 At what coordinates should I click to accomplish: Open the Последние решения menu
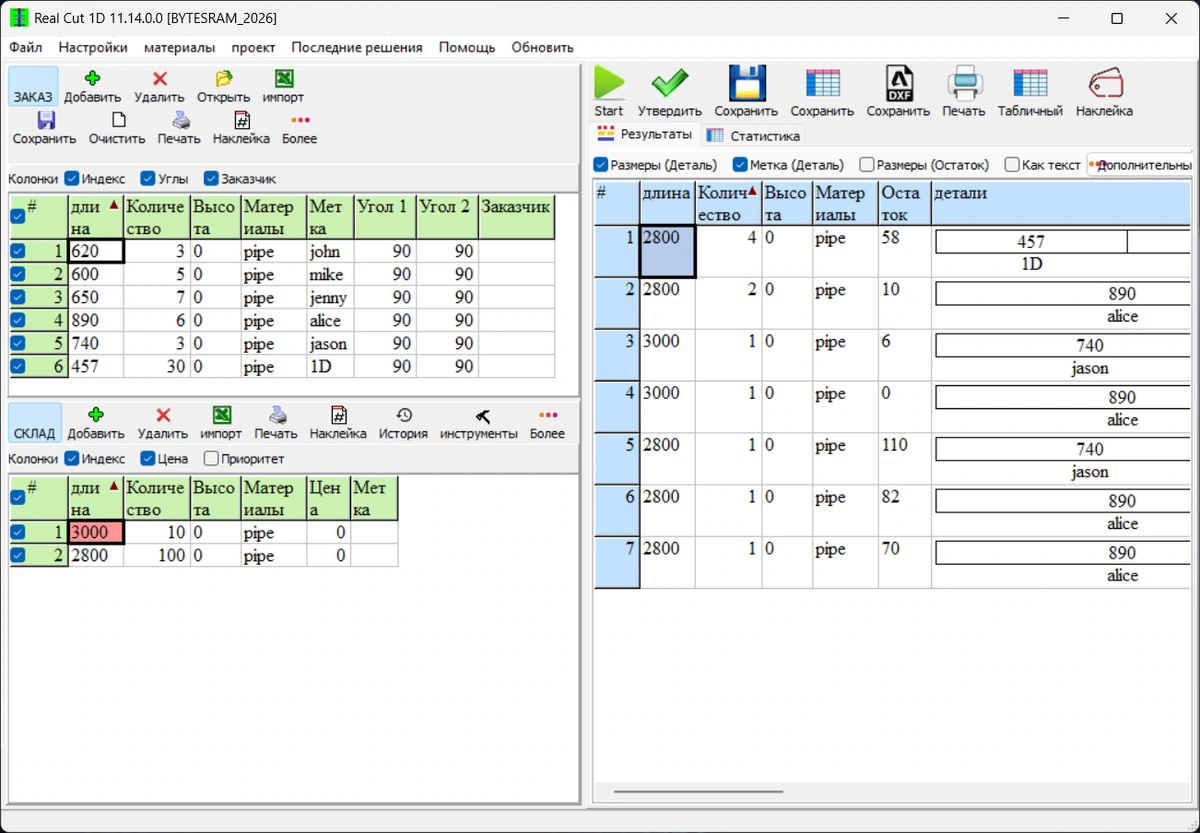357,47
